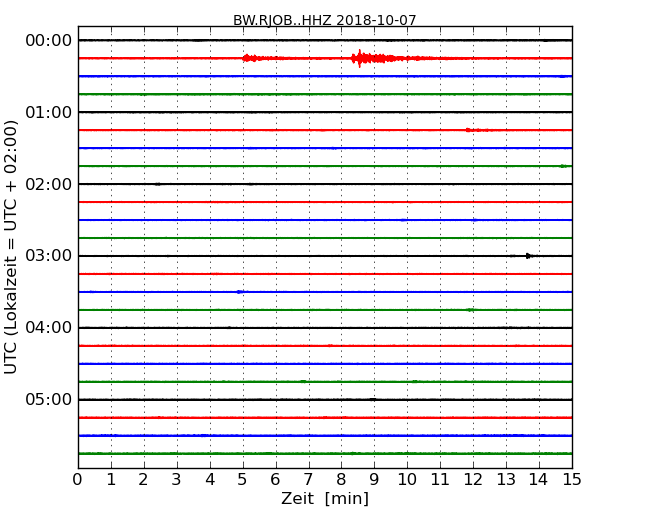The image size is (650, 520).
Task: Click x-axis tick label 9
Action: pyautogui.click(x=374, y=479)
